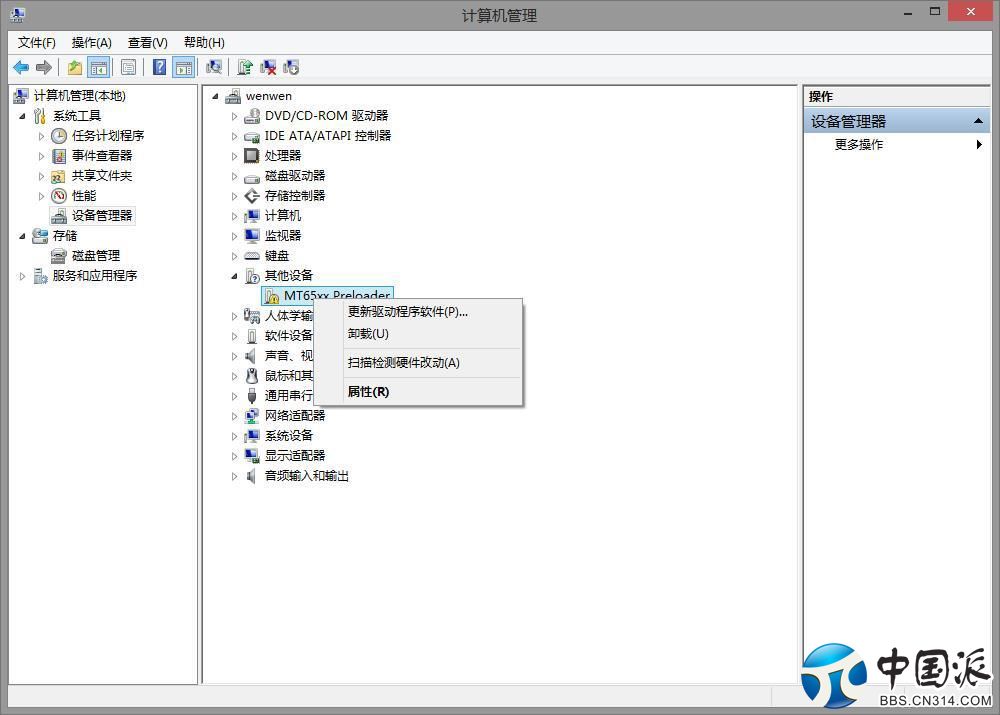Collapse the wenwen root node
Screen dimensions: 1000x715
point(216,96)
